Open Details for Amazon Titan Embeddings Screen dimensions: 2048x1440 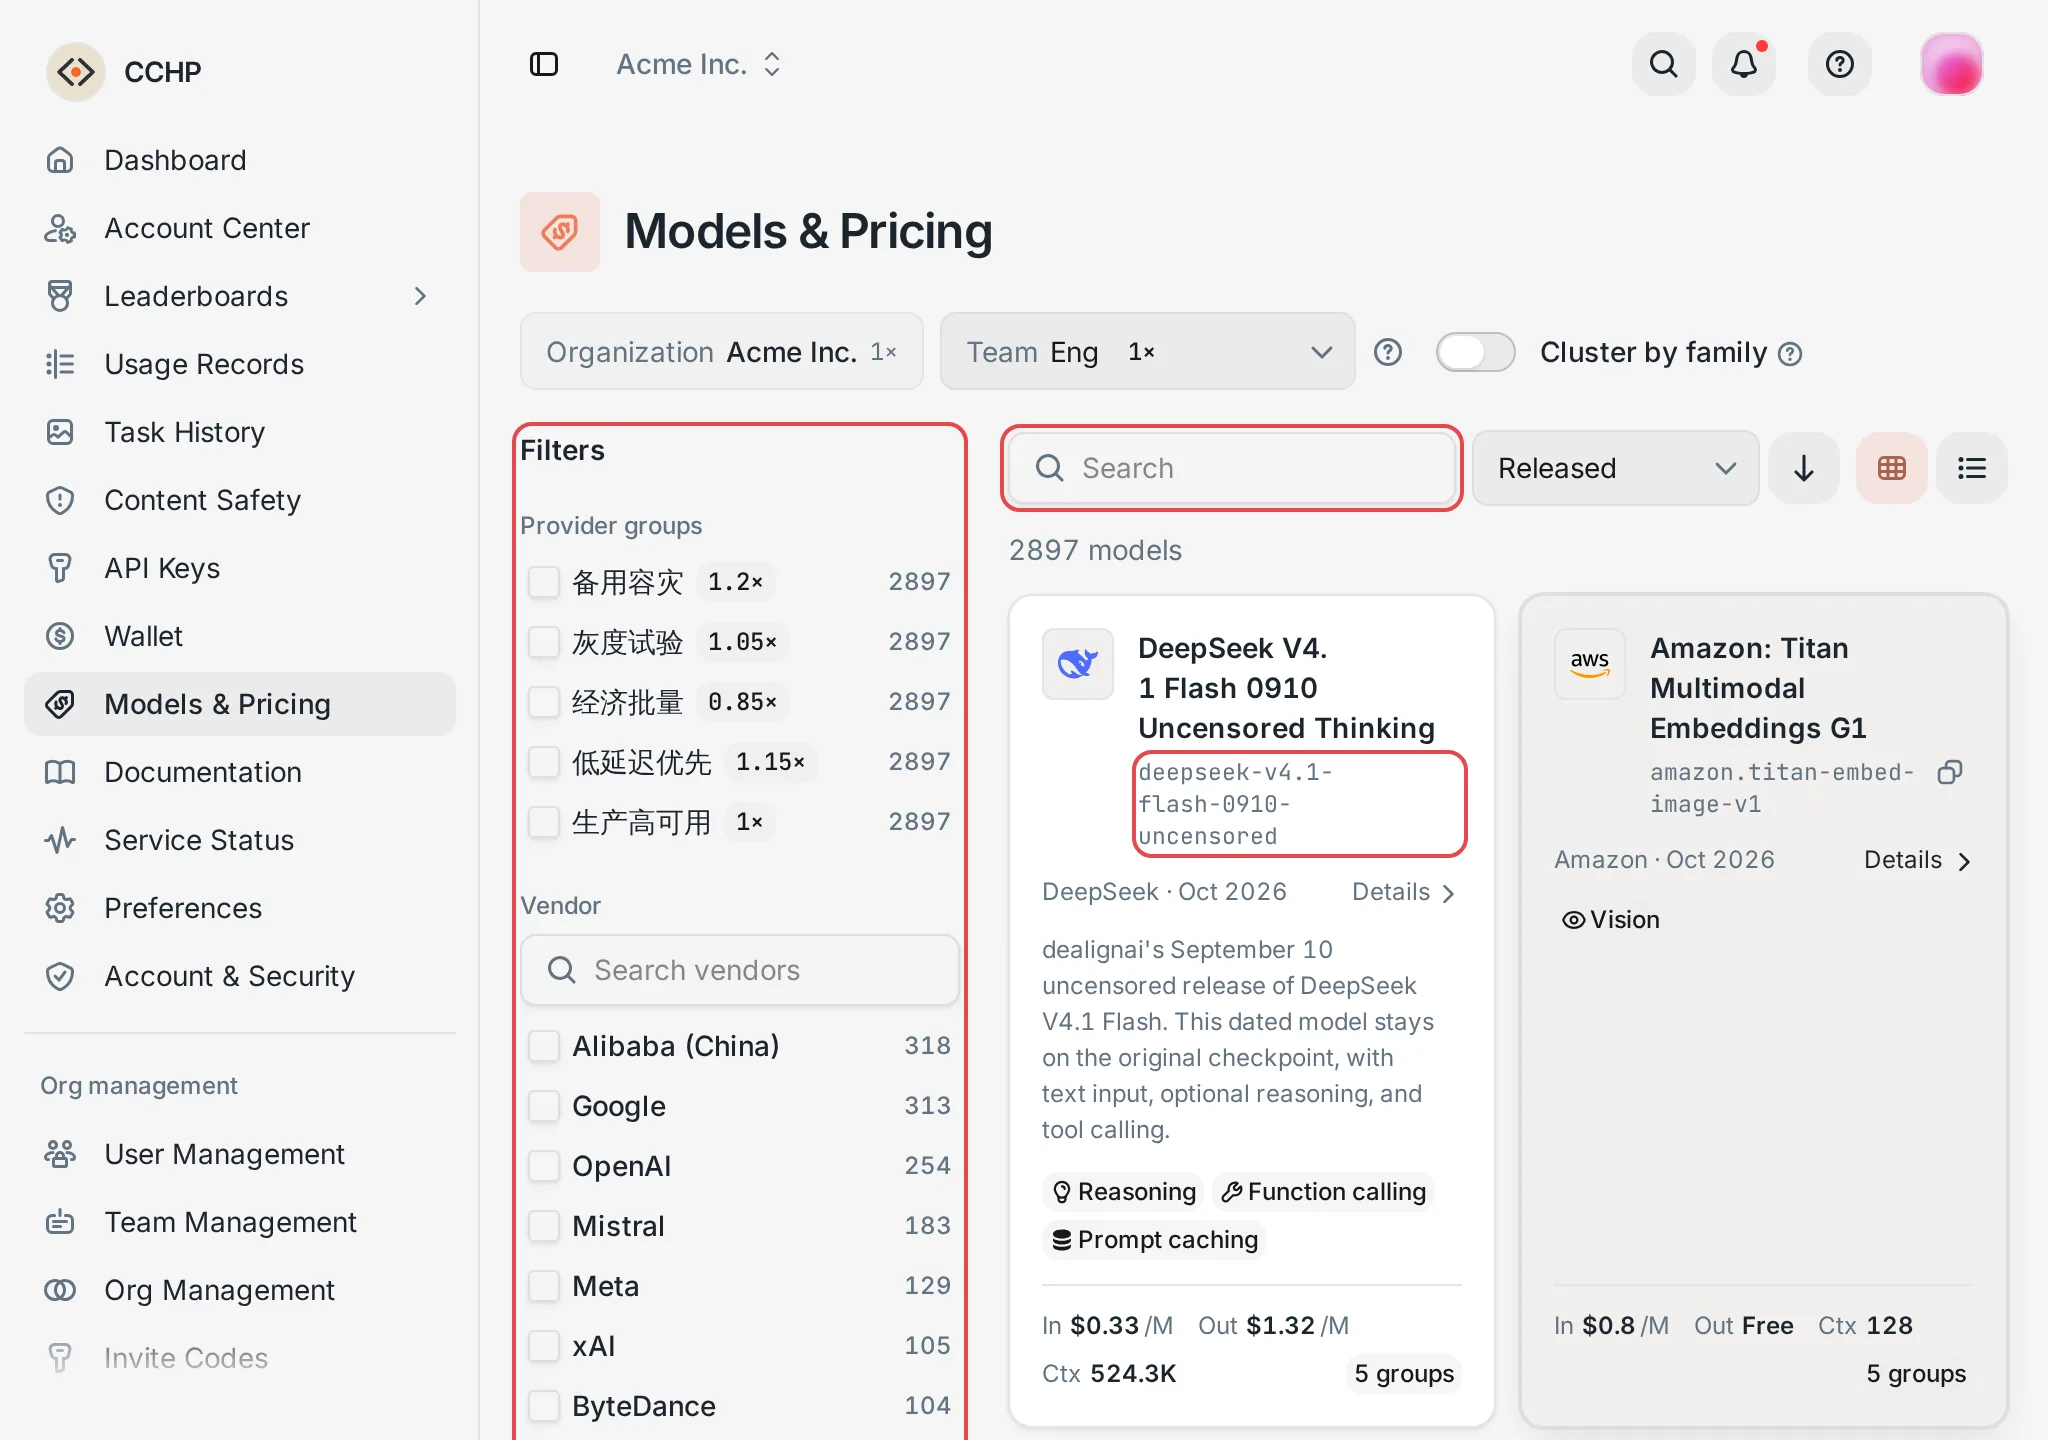(1917, 860)
